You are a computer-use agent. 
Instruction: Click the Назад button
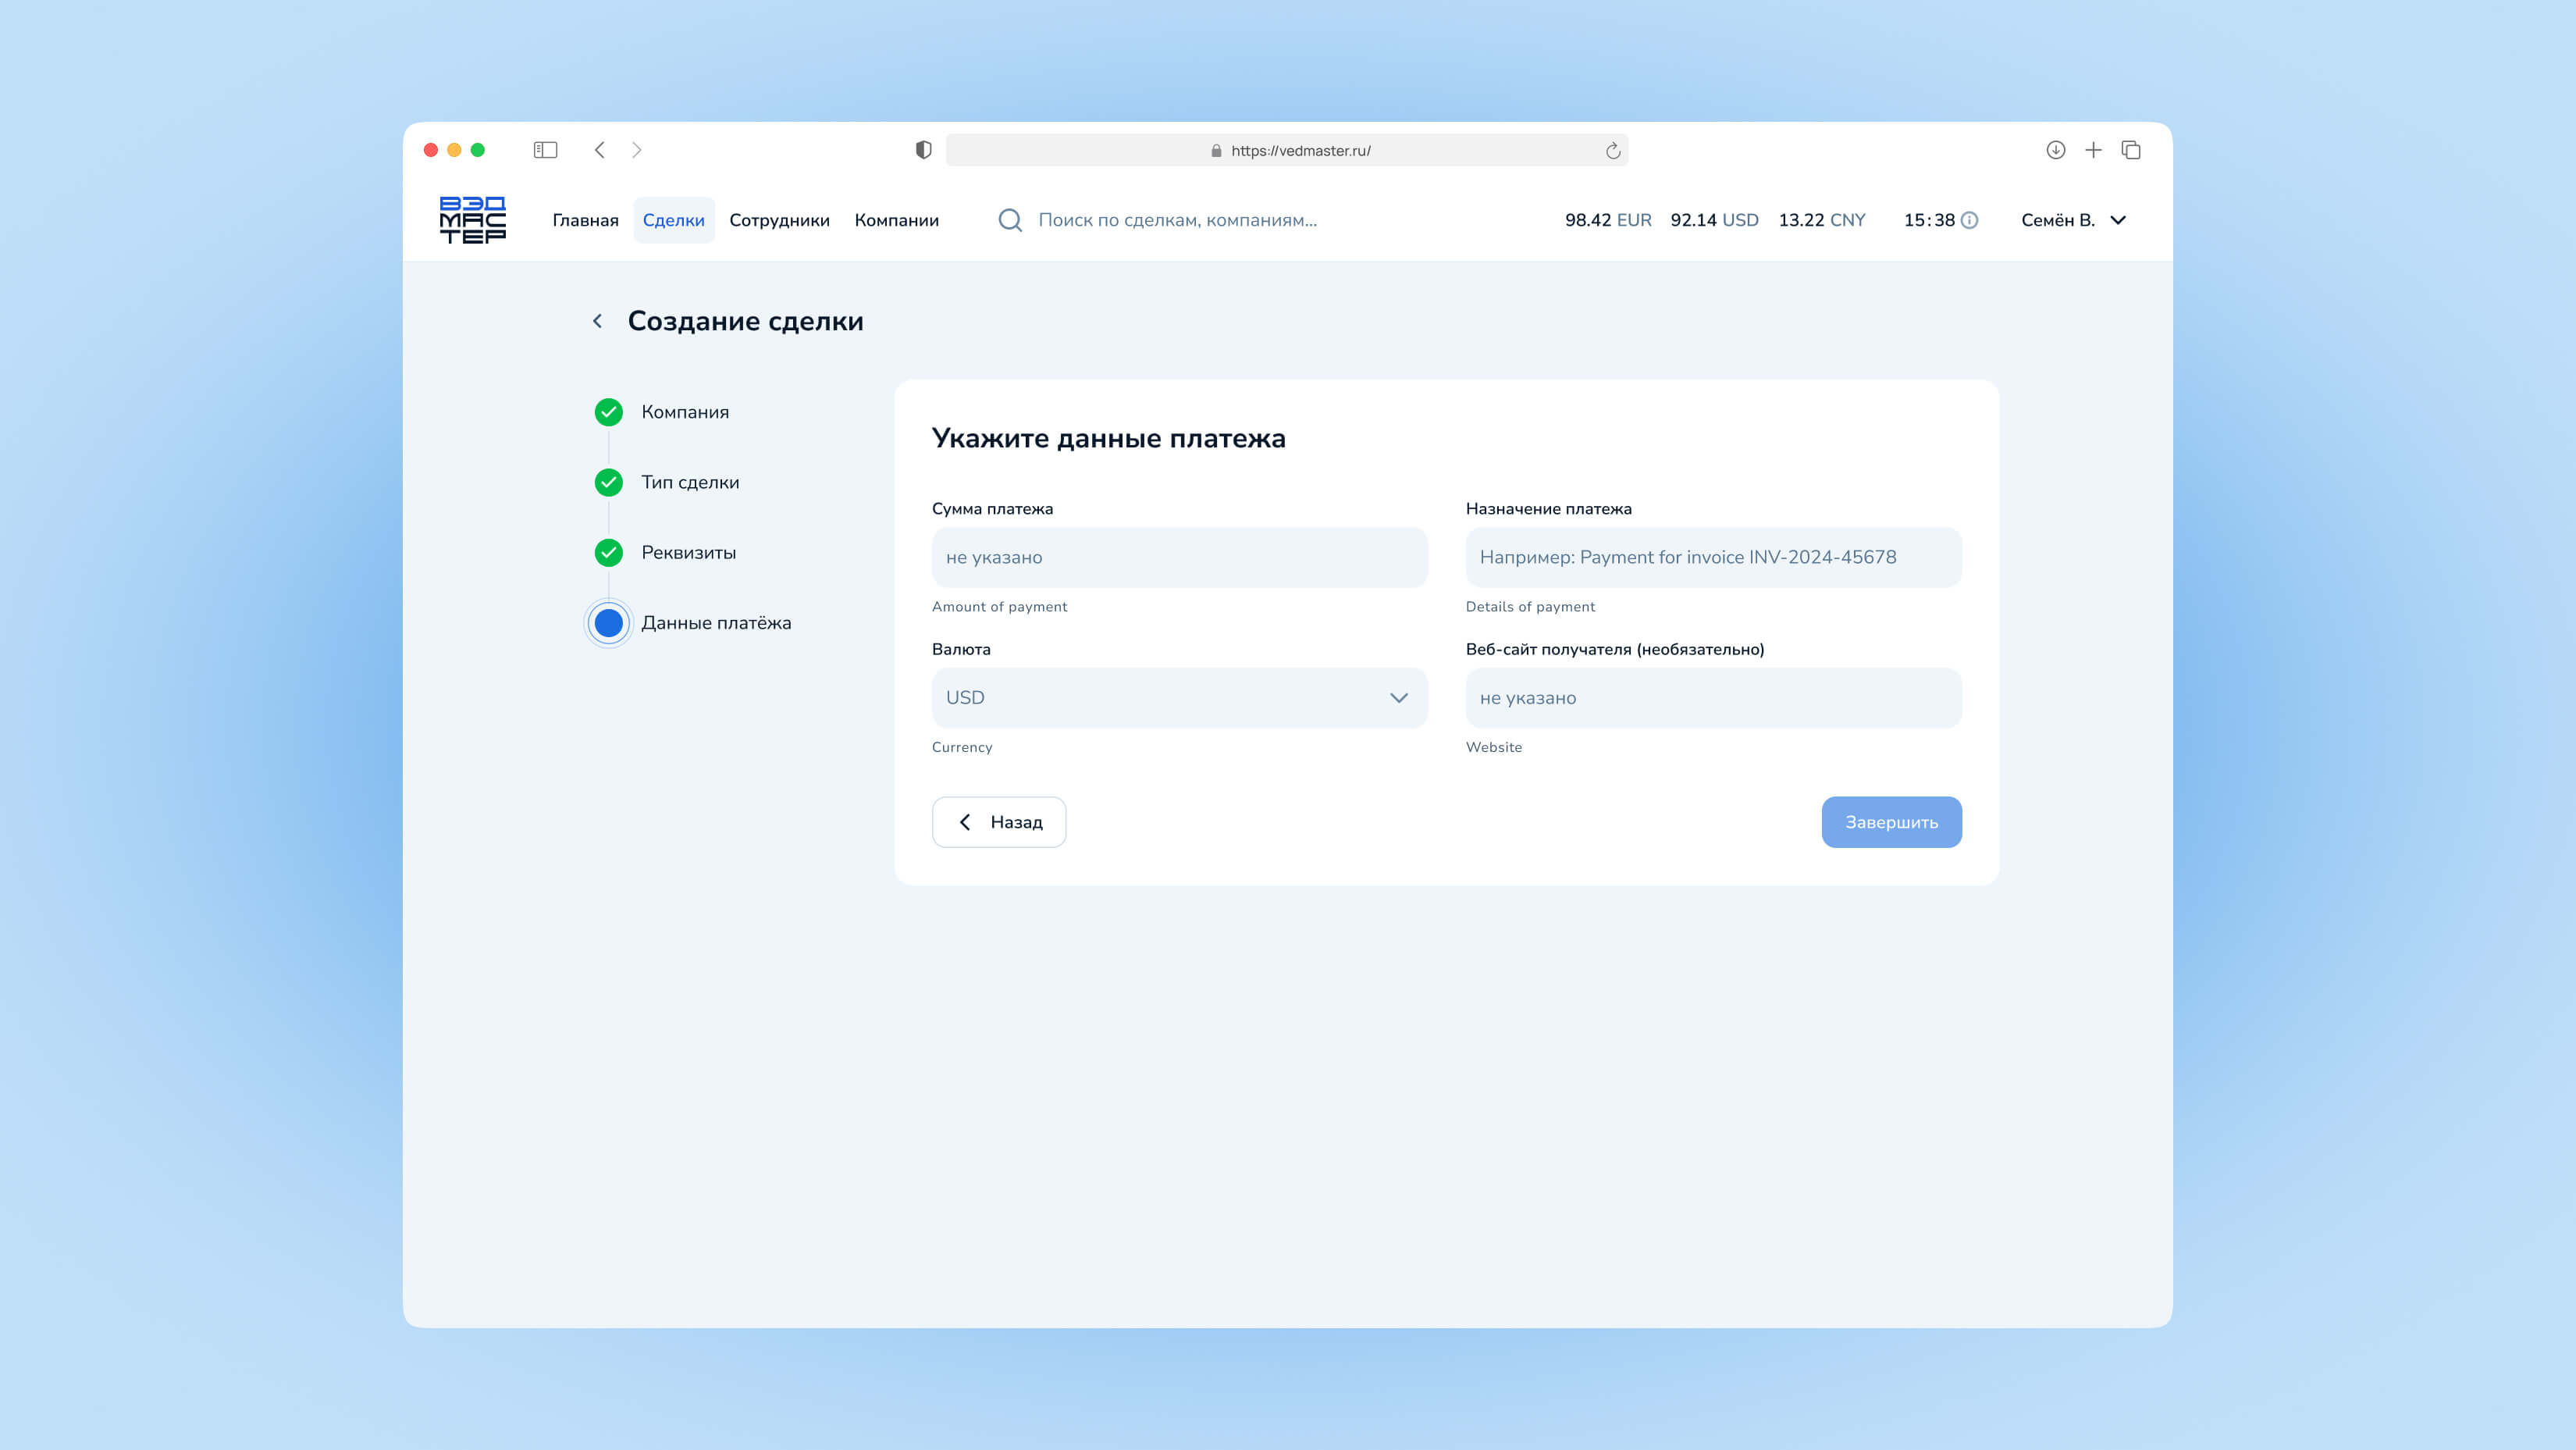click(x=998, y=822)
